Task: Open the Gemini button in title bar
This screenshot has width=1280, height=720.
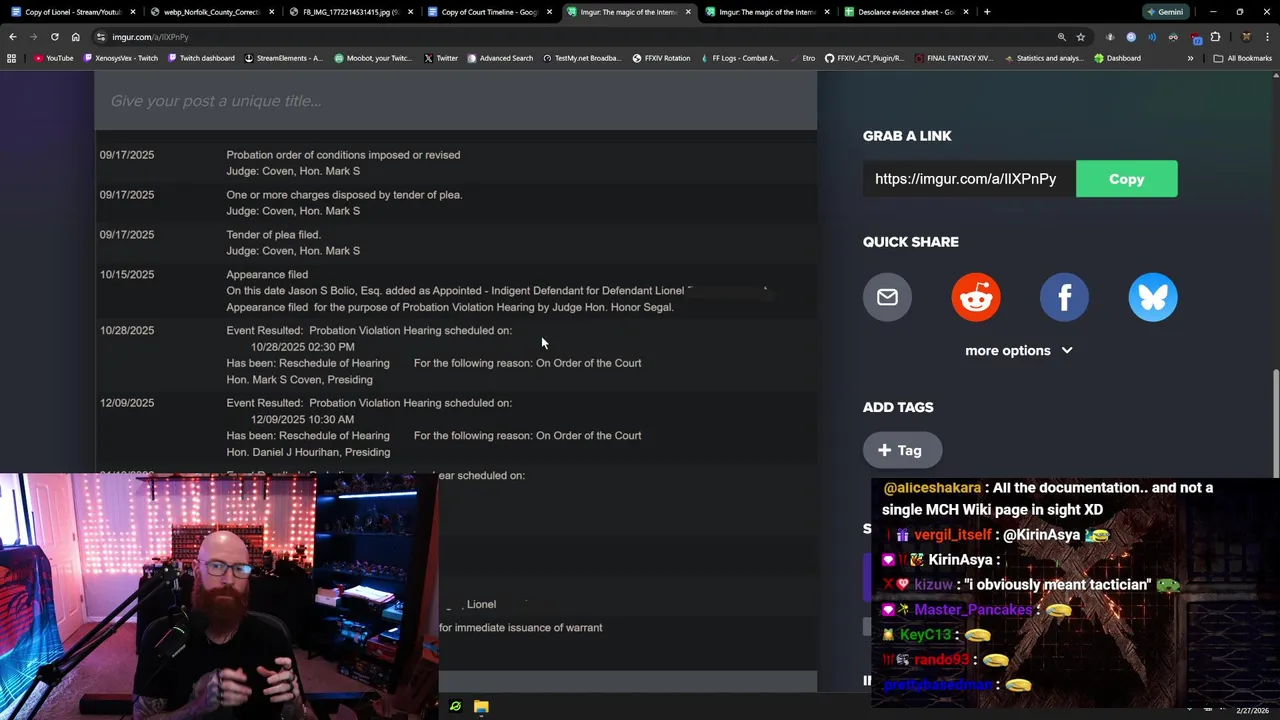Action: pos(1165,12)
